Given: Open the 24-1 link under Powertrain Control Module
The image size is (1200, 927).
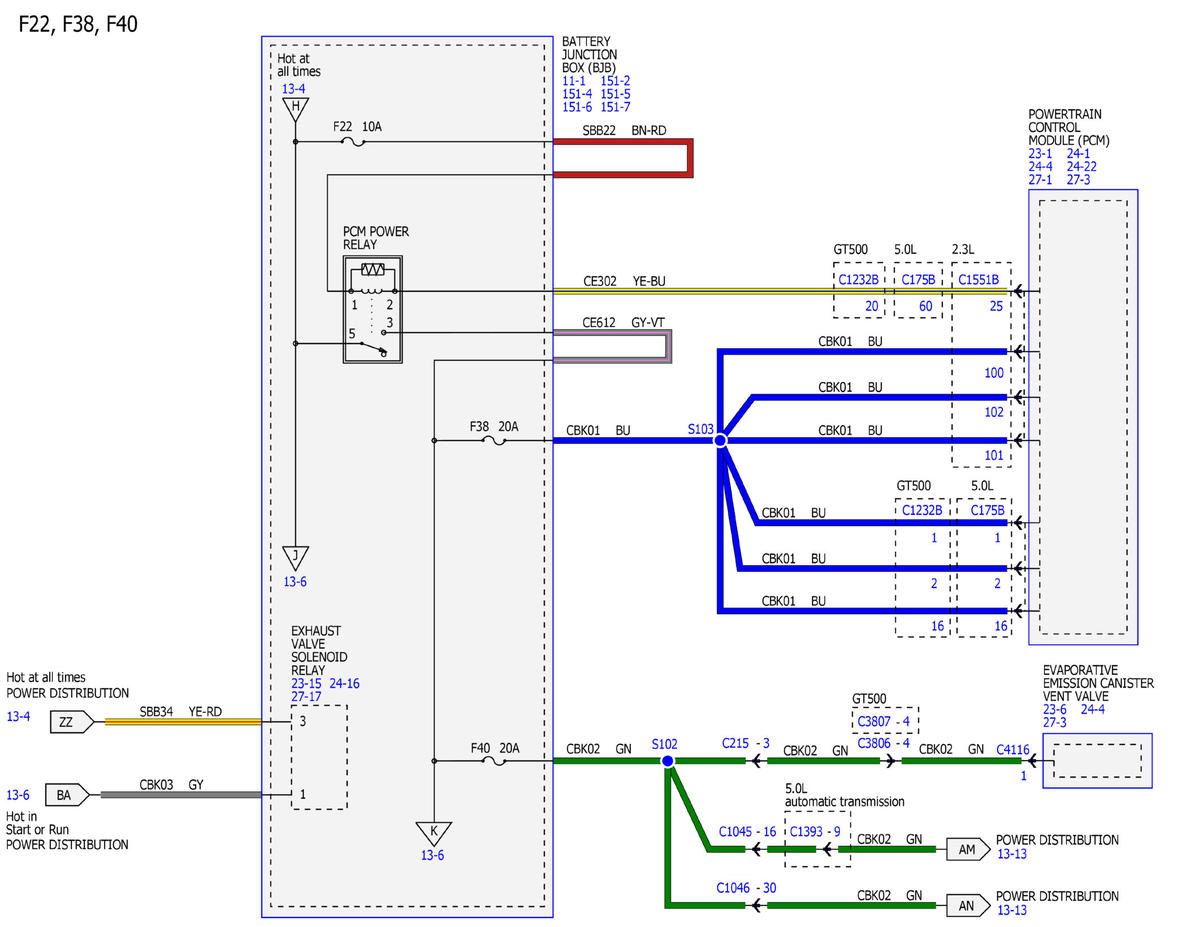Looking at the screenshot, I should click(1079, 153).
